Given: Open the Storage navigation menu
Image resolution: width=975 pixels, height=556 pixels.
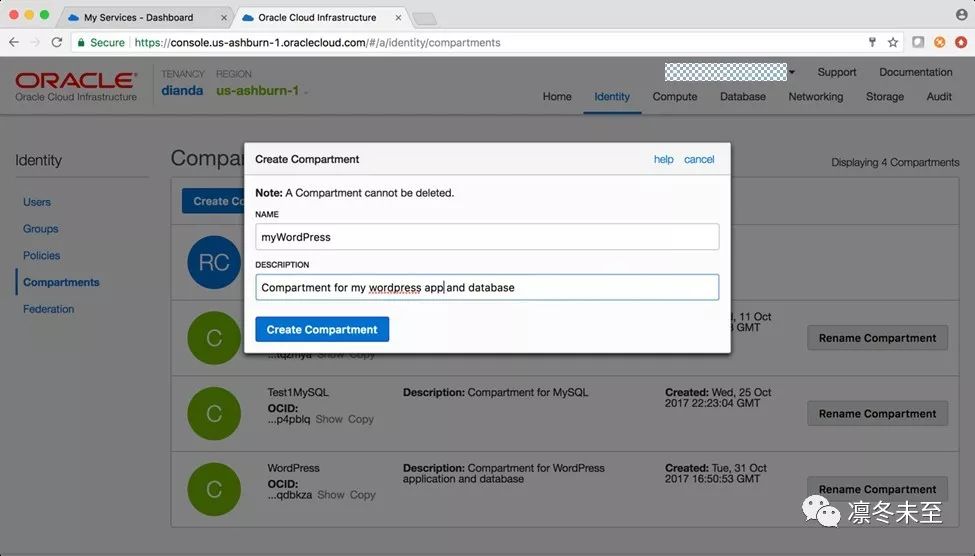Looking at the screenshot, I should click(x=885, y=96).
